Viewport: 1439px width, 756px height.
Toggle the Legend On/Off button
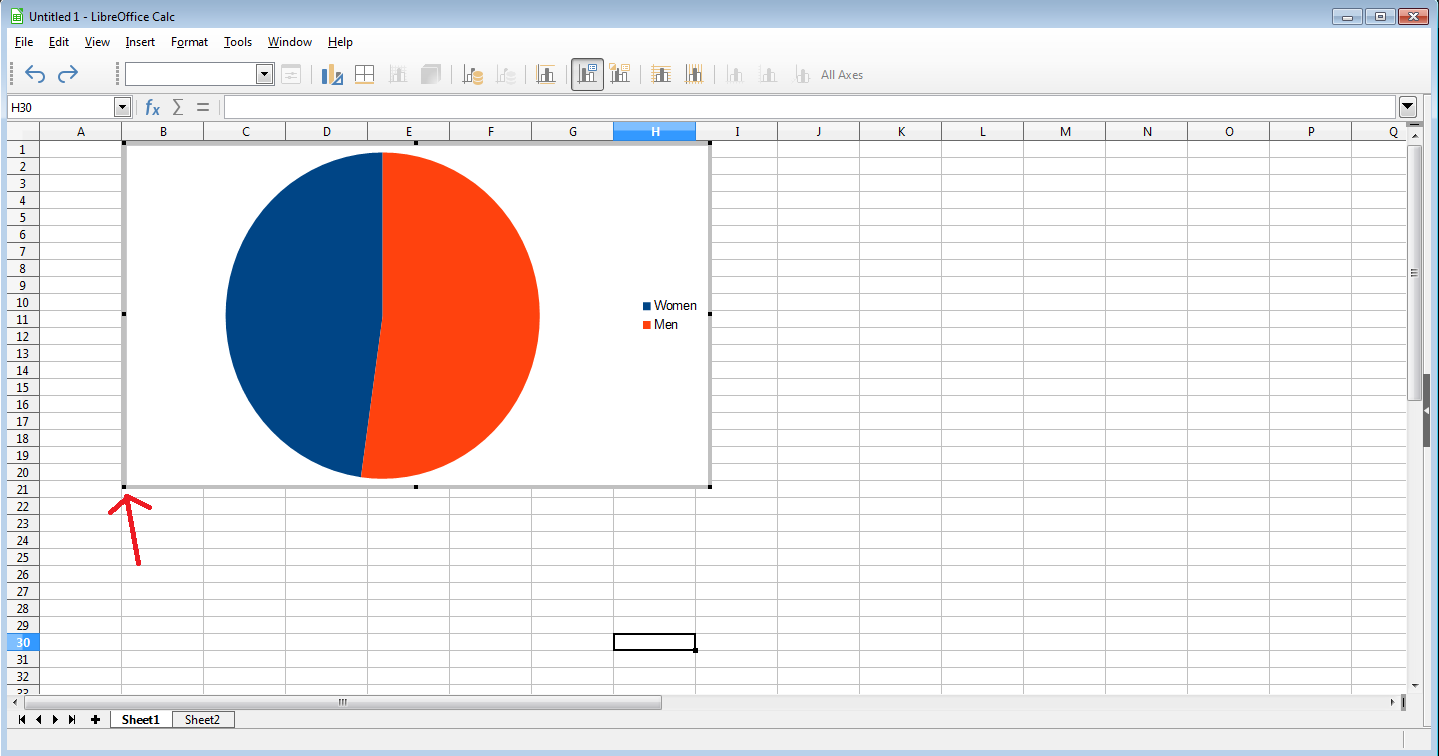pos(588,74)
